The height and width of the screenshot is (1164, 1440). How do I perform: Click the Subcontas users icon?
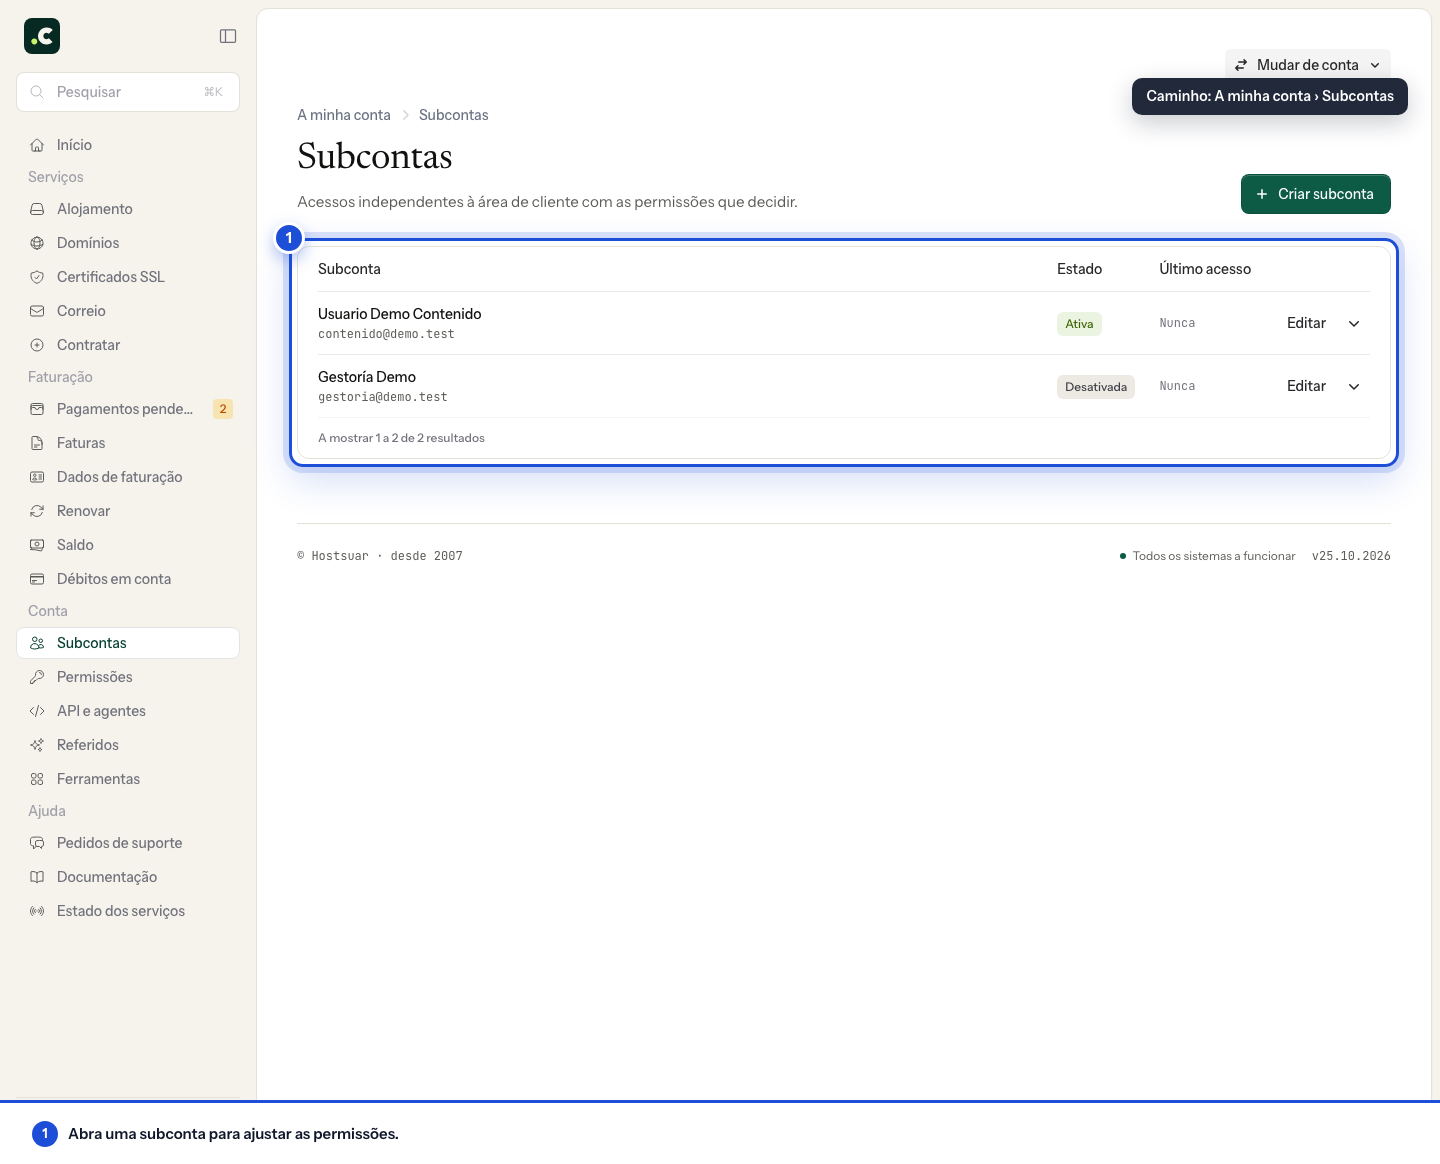[x=37, y=643]
